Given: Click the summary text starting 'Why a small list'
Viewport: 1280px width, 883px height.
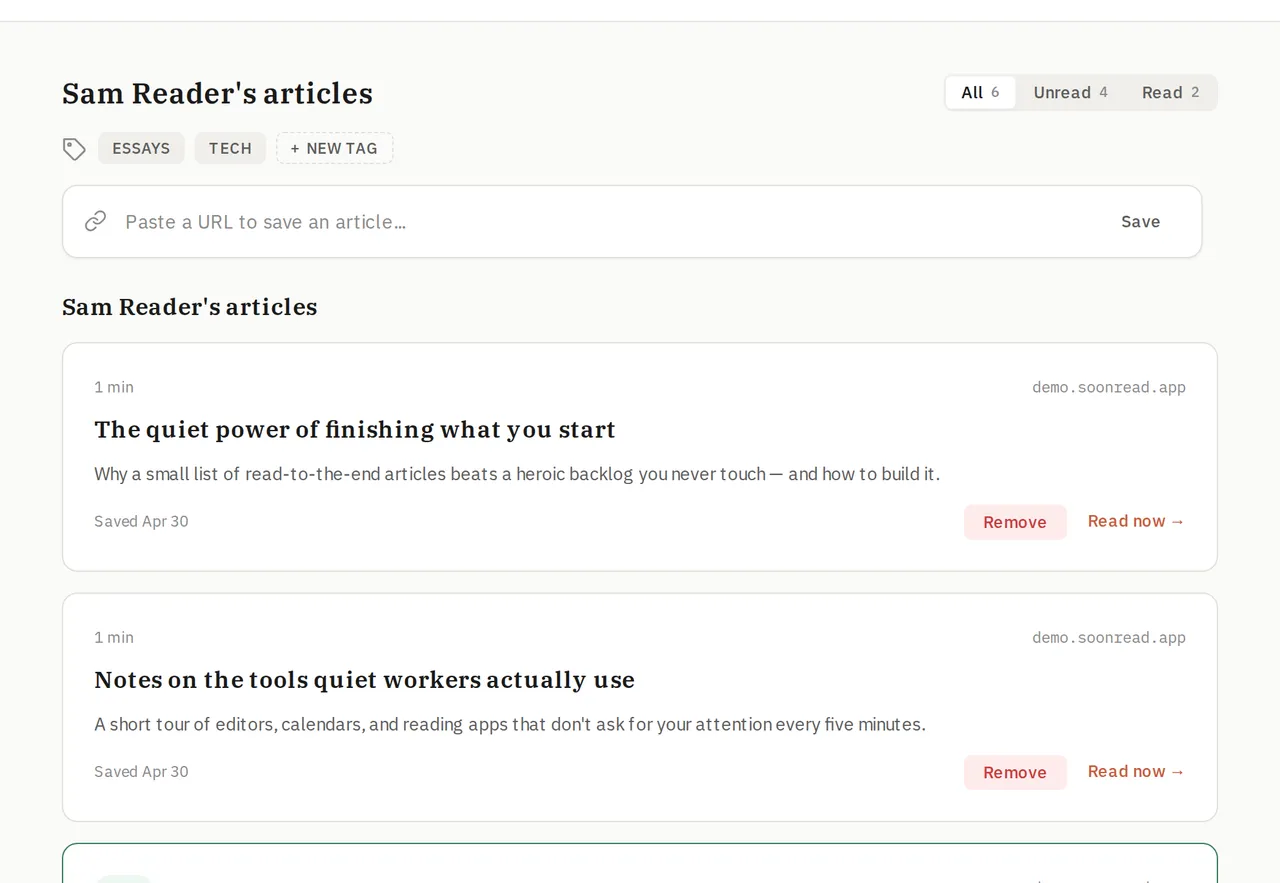Looking at the screenshot, I should 517,474.
